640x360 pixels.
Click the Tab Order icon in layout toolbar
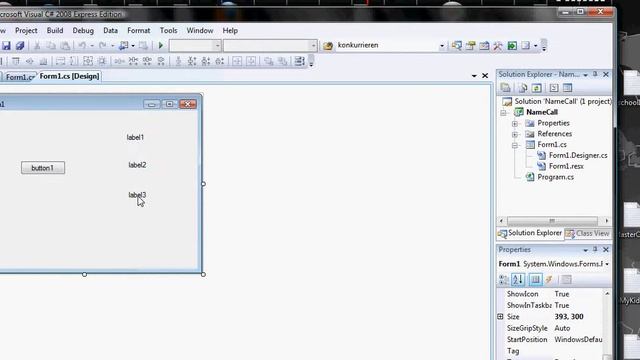(x=299, y=61)
